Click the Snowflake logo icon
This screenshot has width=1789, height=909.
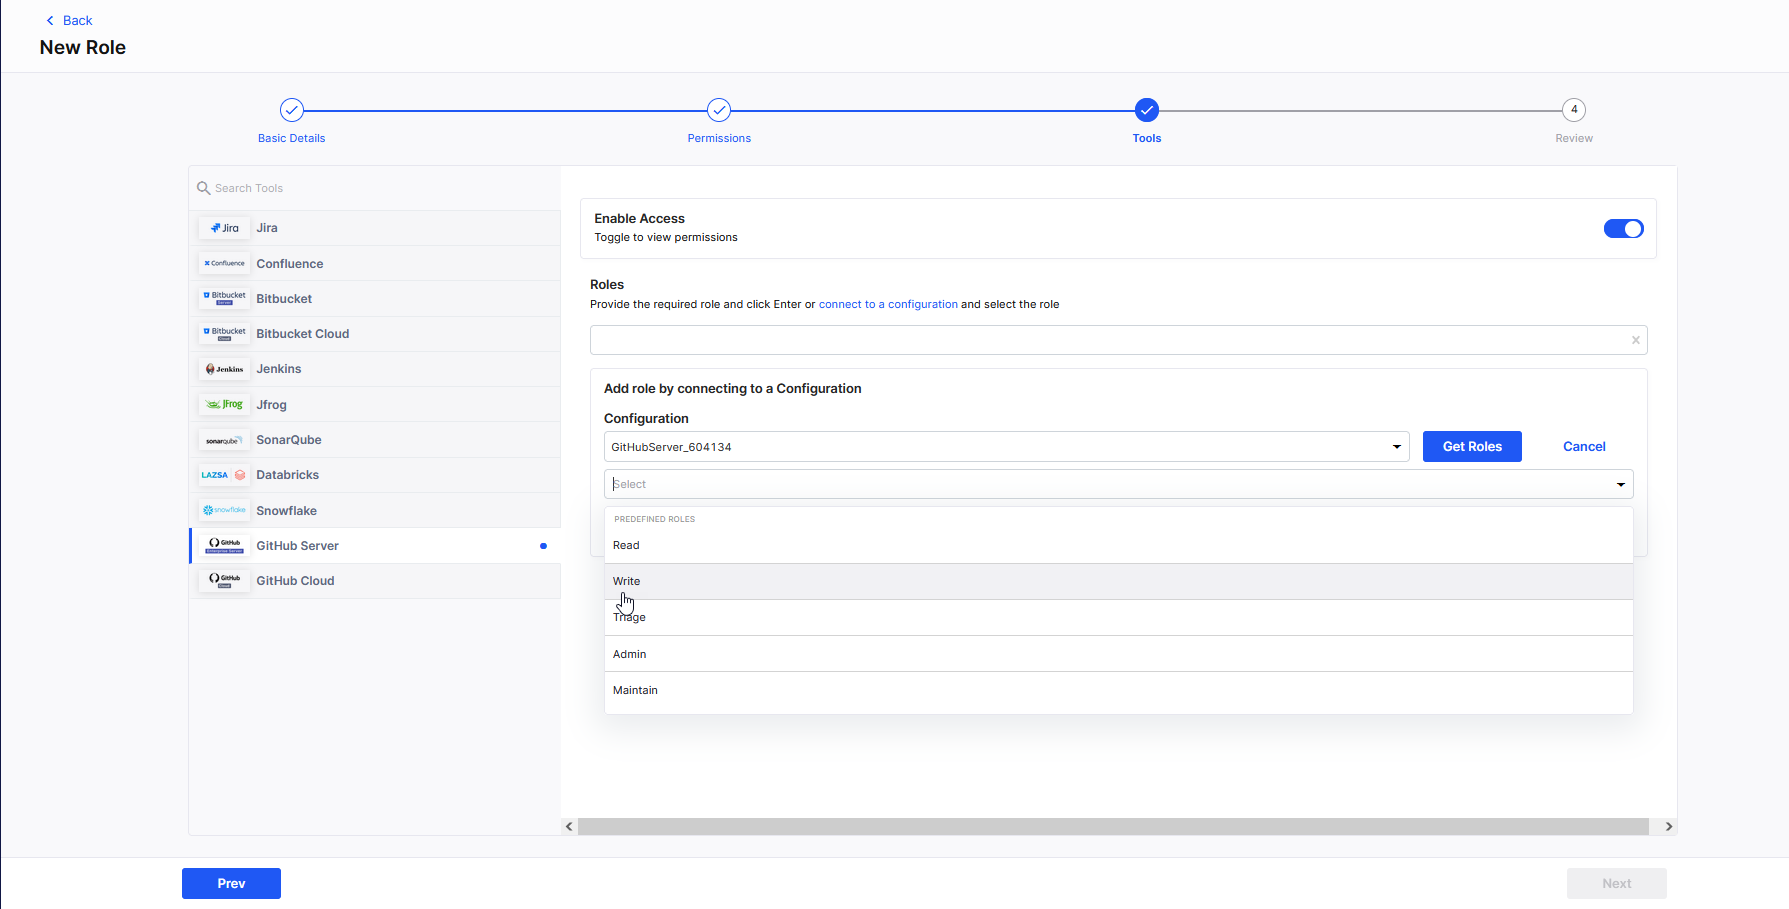(224, 510)
